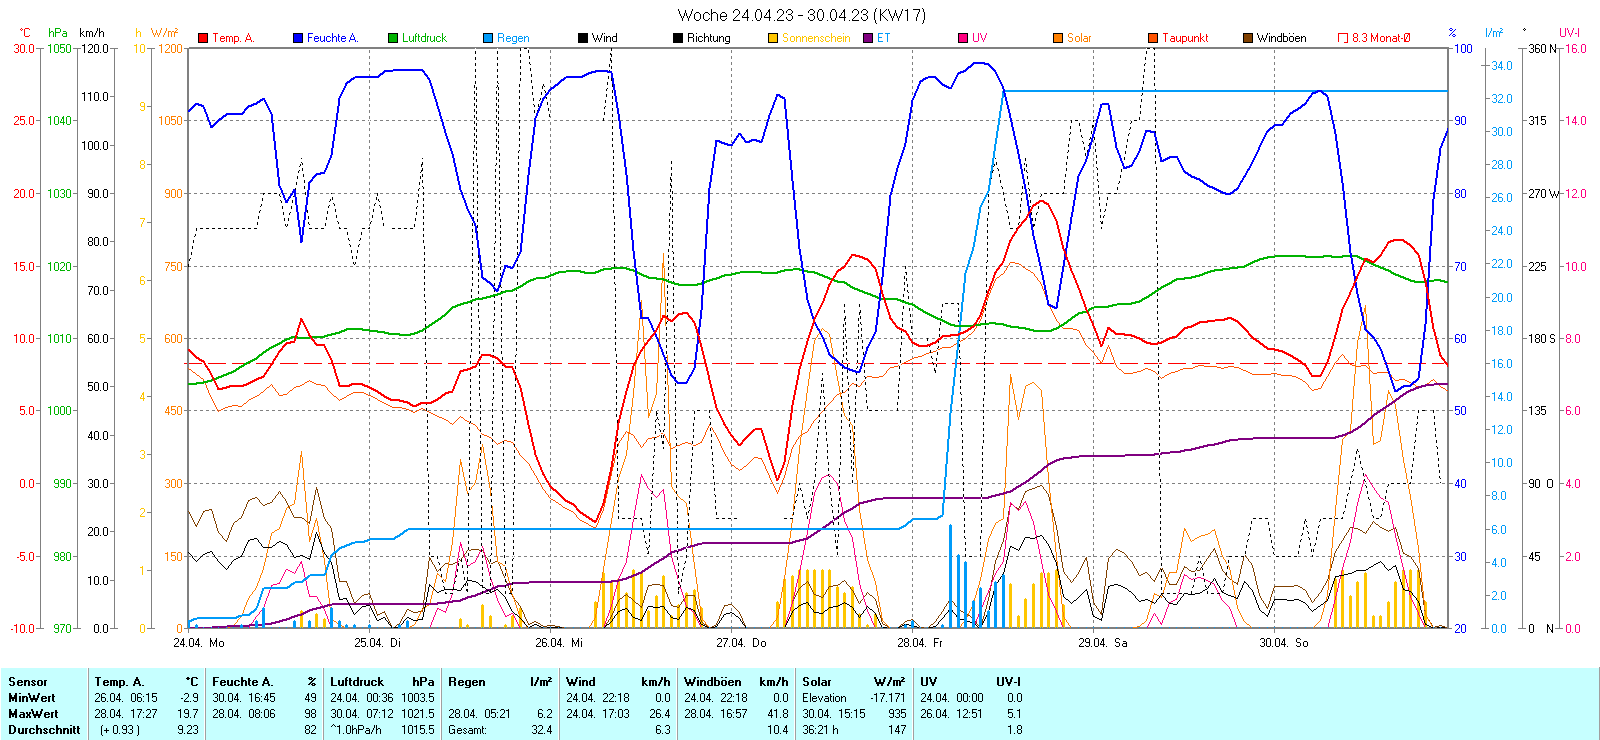The height and width of the screenshot is (740, 1600).
Task: Click the chart title 'Woche 24.04.23 - 30.04.23 (KW17)'
Action: pyautogui.click(x=802, y=15)
